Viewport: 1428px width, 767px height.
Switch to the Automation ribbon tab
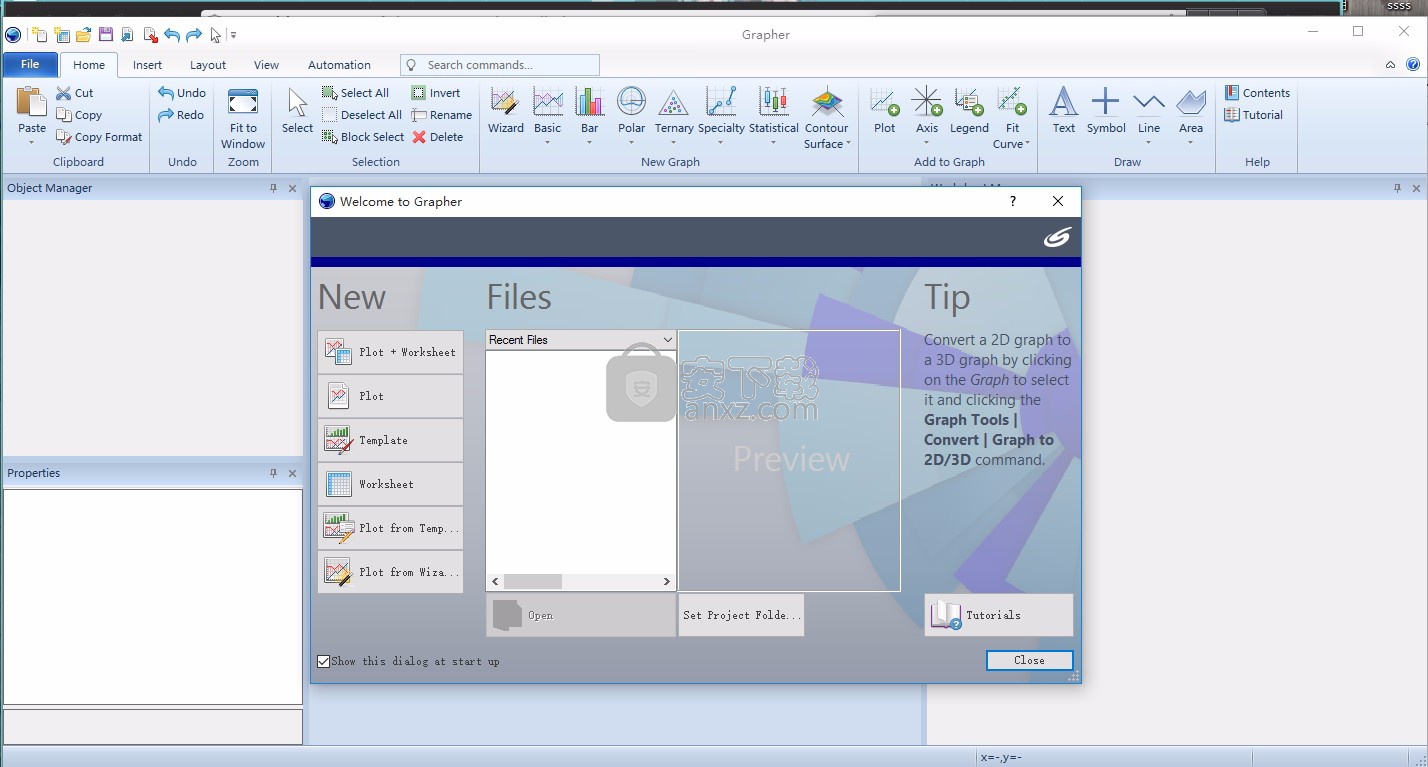339,65
